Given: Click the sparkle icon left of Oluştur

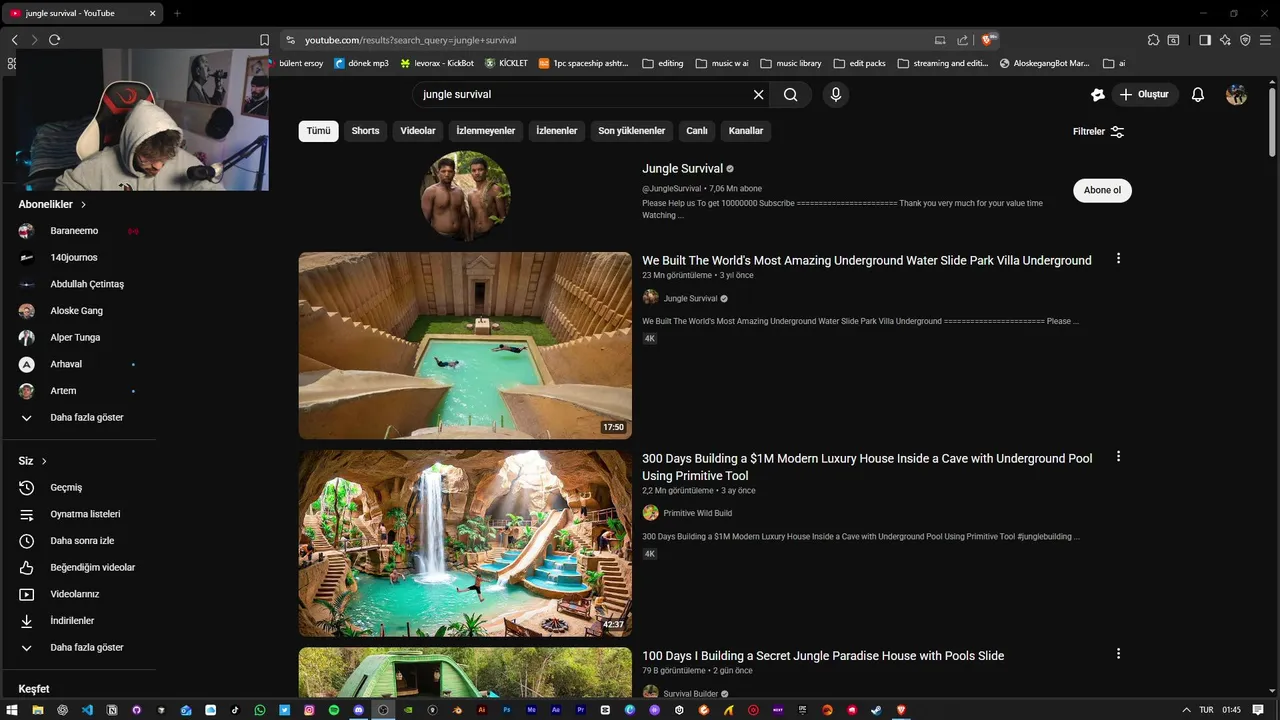Looking at the screenshot, I should pyautogui.click(x=1098, y=94).
